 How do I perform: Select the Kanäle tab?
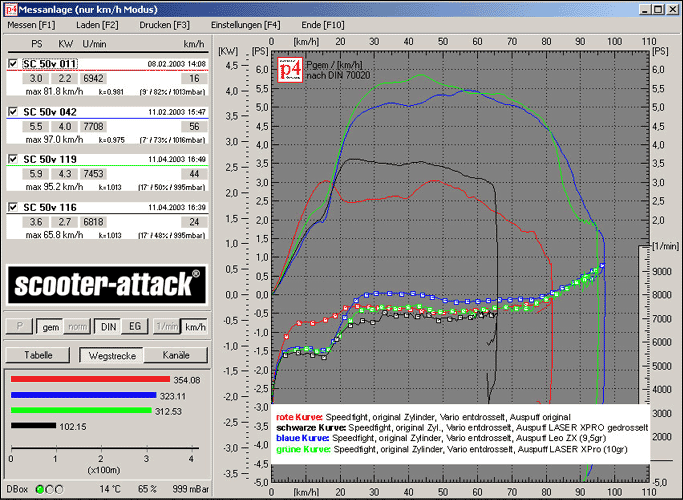pos(175,355)
